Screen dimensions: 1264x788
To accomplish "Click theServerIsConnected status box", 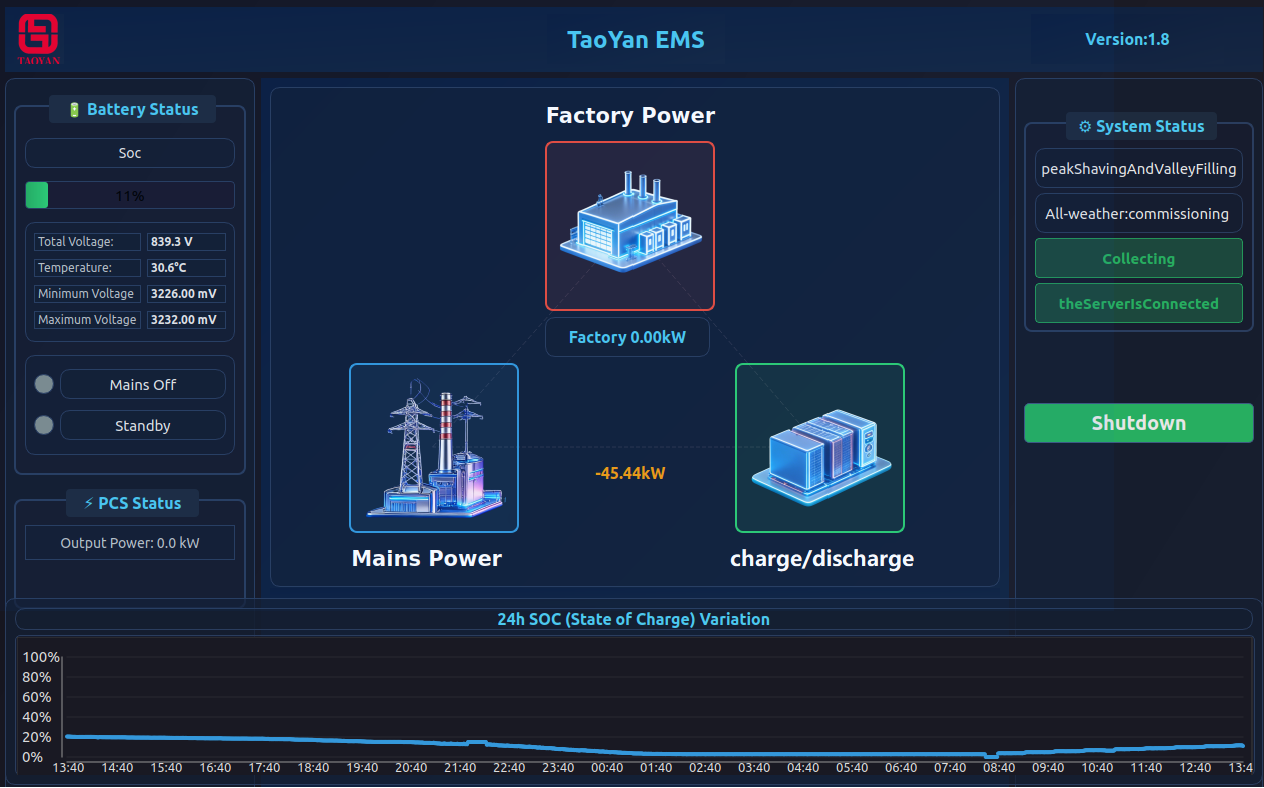I will click(1139, 304).
